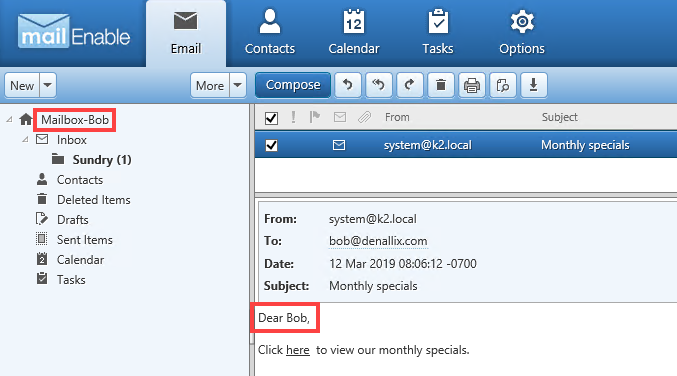Click the flag column header icon

[x=315, y=117]
